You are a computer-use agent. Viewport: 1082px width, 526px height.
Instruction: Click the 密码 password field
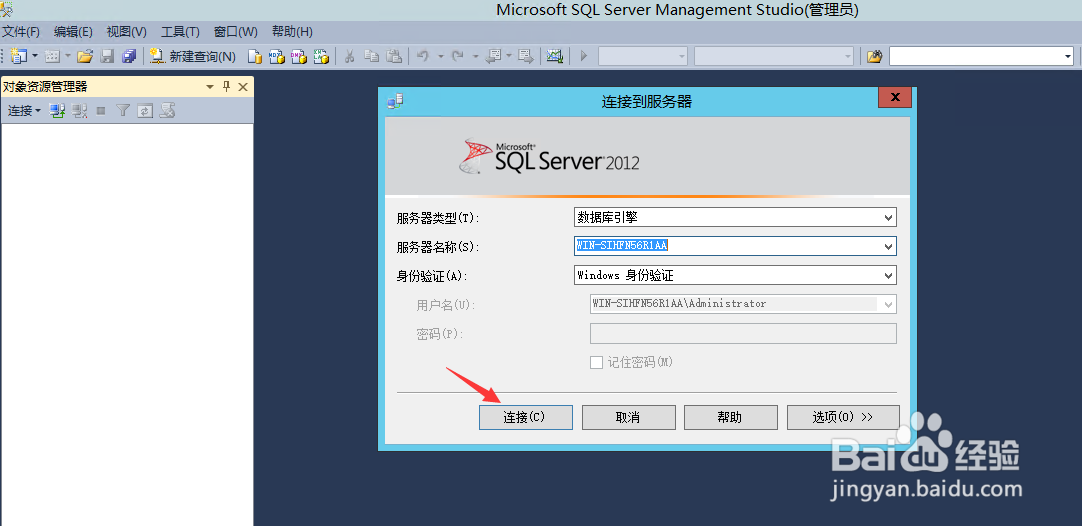(743, 333)
